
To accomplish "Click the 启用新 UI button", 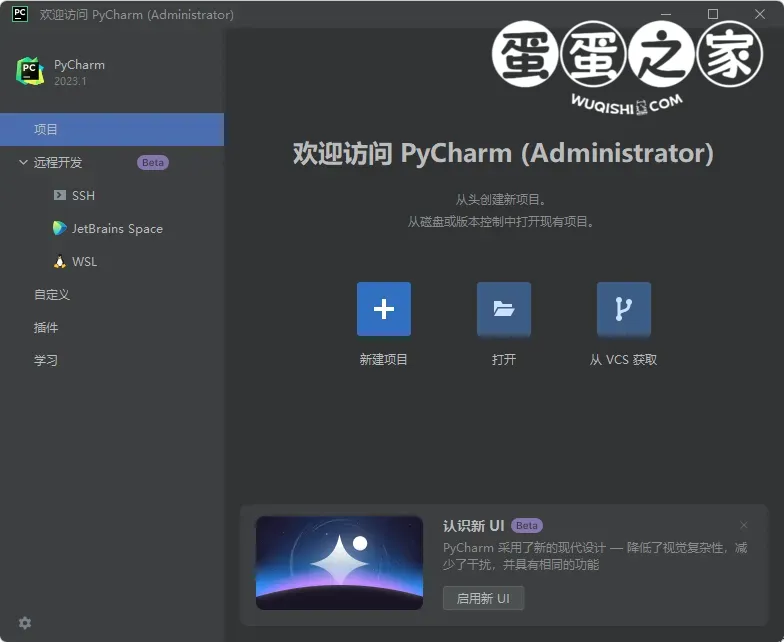I will [483, 598].
